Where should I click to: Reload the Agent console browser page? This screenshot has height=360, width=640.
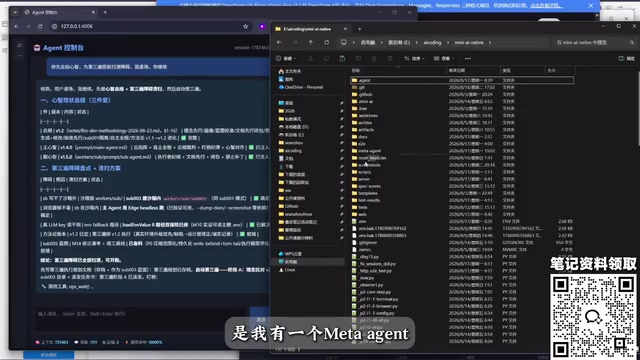[40, 26]
